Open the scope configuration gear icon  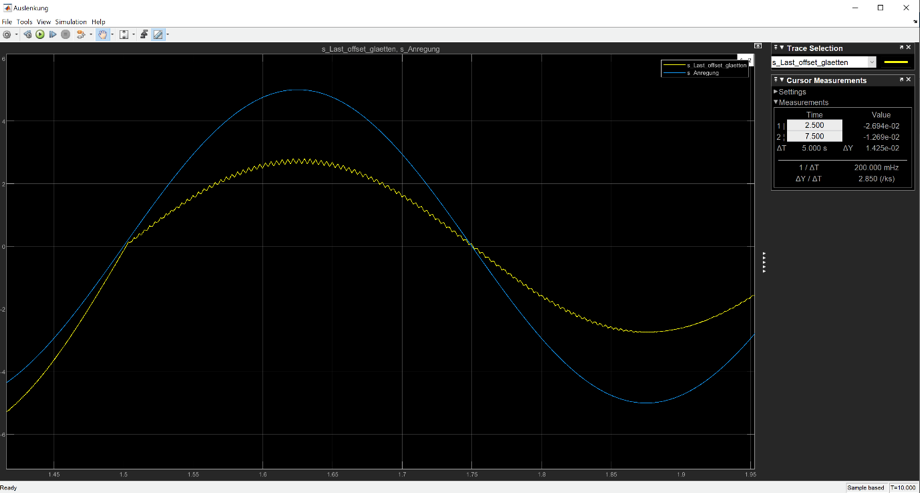7,34
